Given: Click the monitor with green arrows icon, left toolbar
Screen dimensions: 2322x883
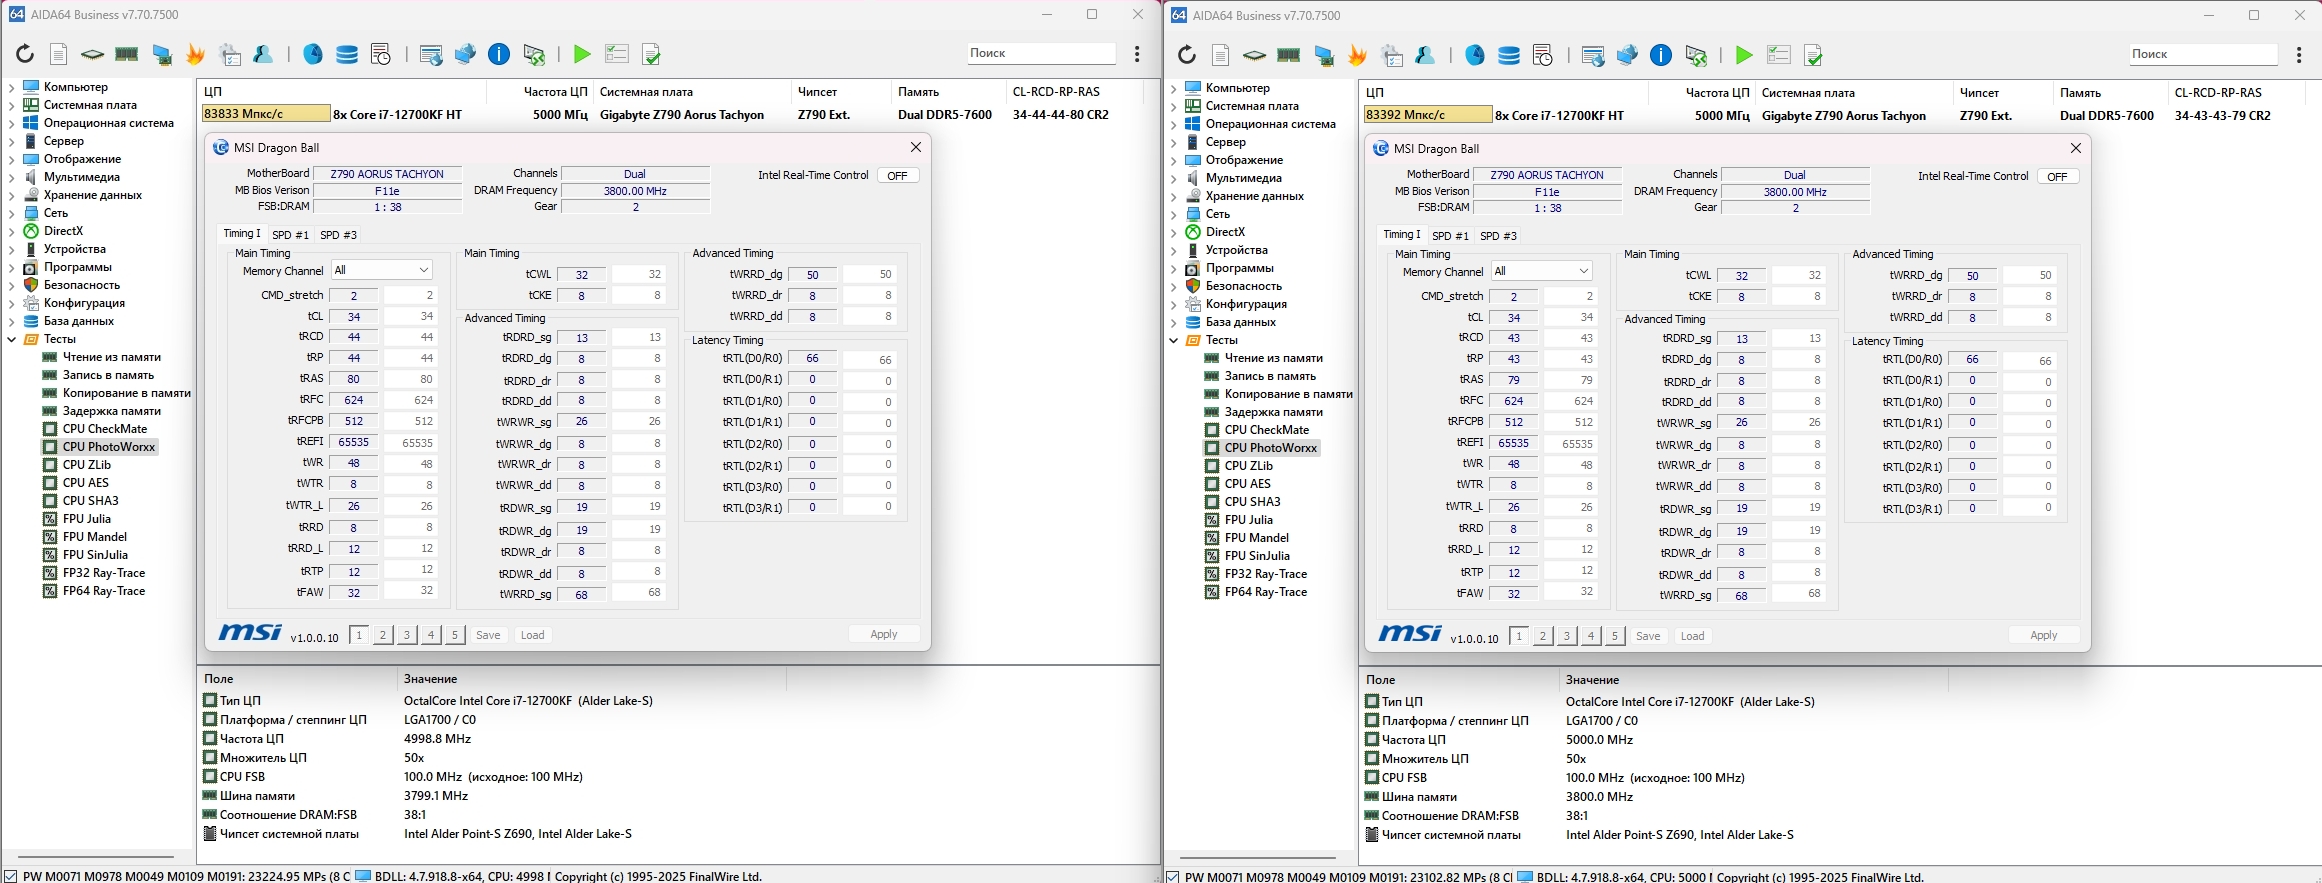Looking at the screenshot, I should [534, 54].
